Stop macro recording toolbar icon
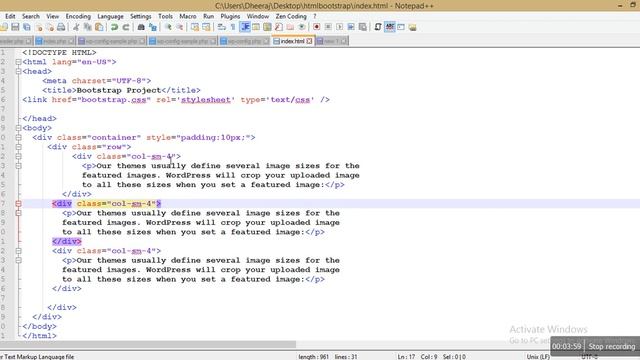This screenshot has width=640, height=360. [328, 27]
